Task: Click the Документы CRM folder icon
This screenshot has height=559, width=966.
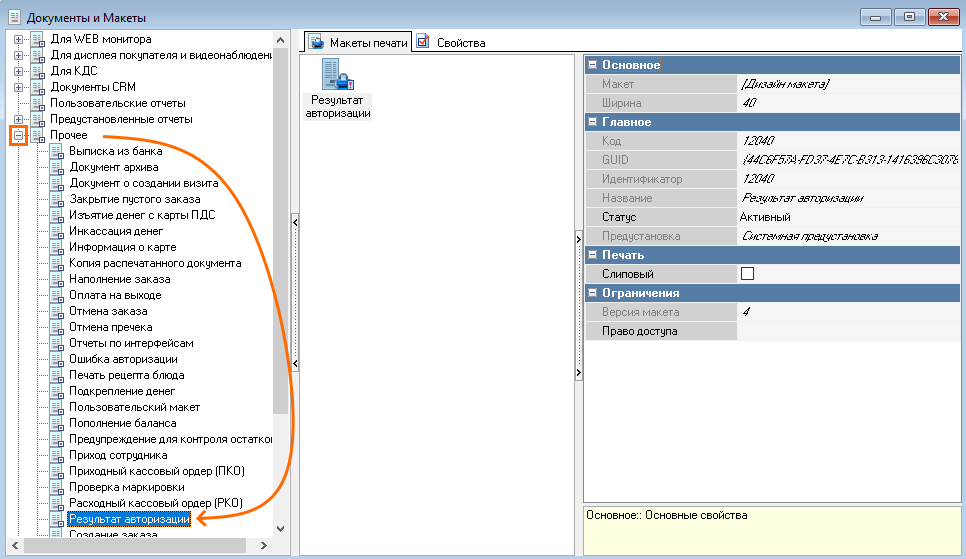Action: tap(38, 87)
